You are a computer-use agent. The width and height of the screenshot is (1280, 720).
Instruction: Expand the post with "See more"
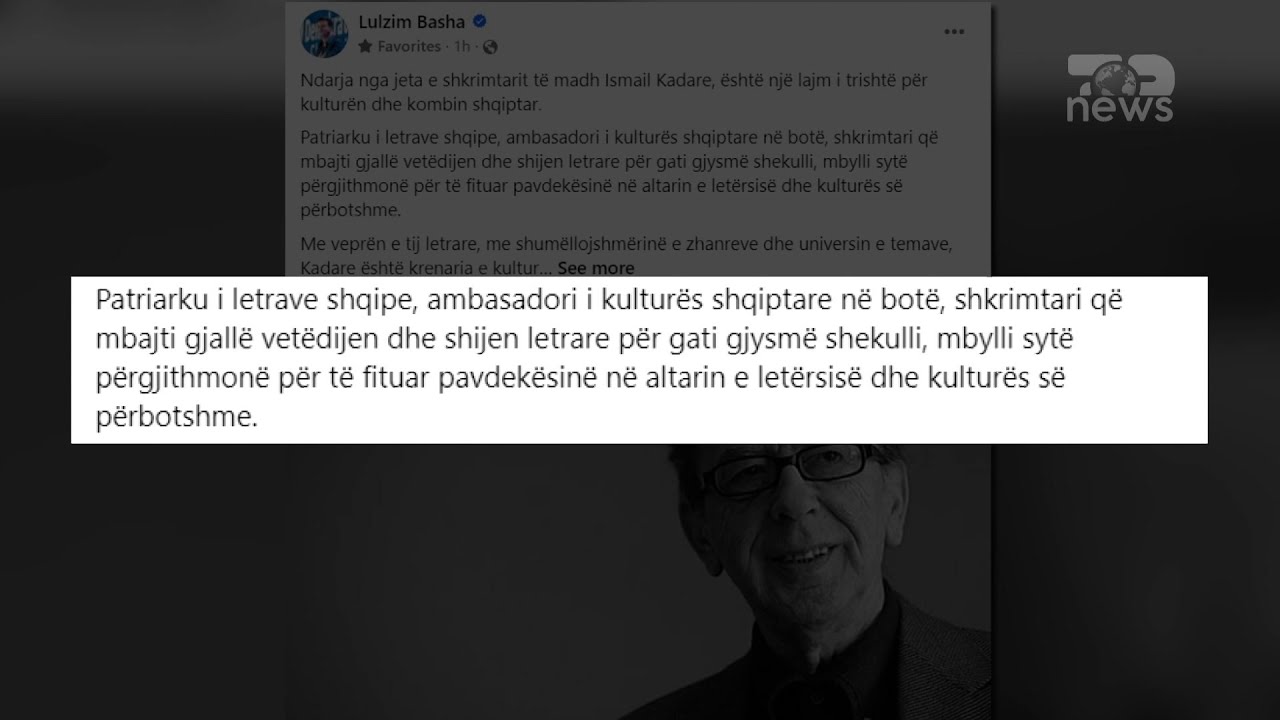click(x=596, y=268)
